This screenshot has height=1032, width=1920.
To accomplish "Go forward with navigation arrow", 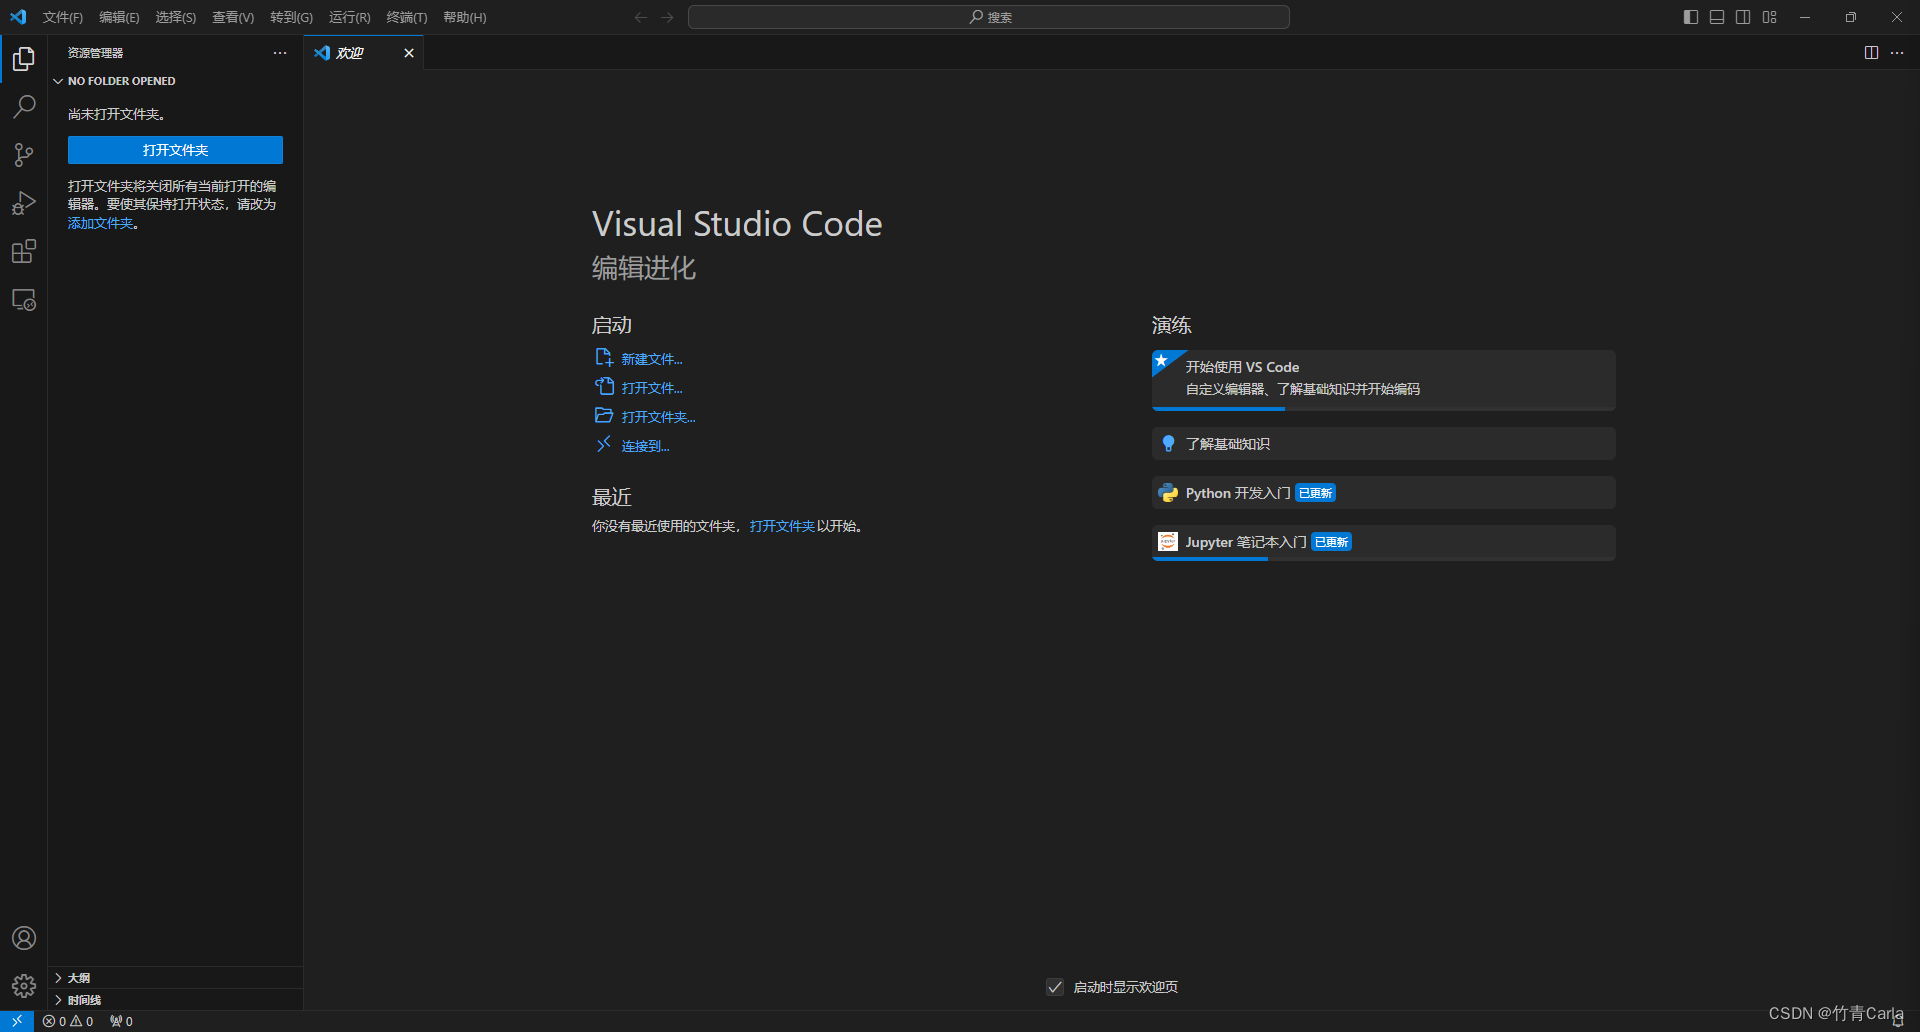I will click(667, 17).
